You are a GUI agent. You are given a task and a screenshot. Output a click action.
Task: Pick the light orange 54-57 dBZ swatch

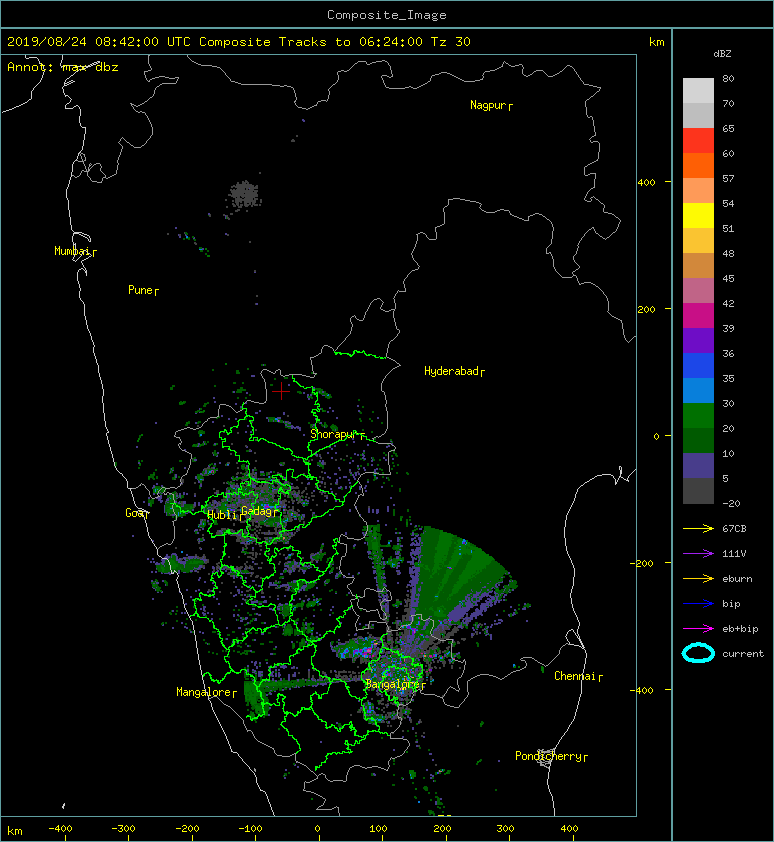[x=698, y=190]
